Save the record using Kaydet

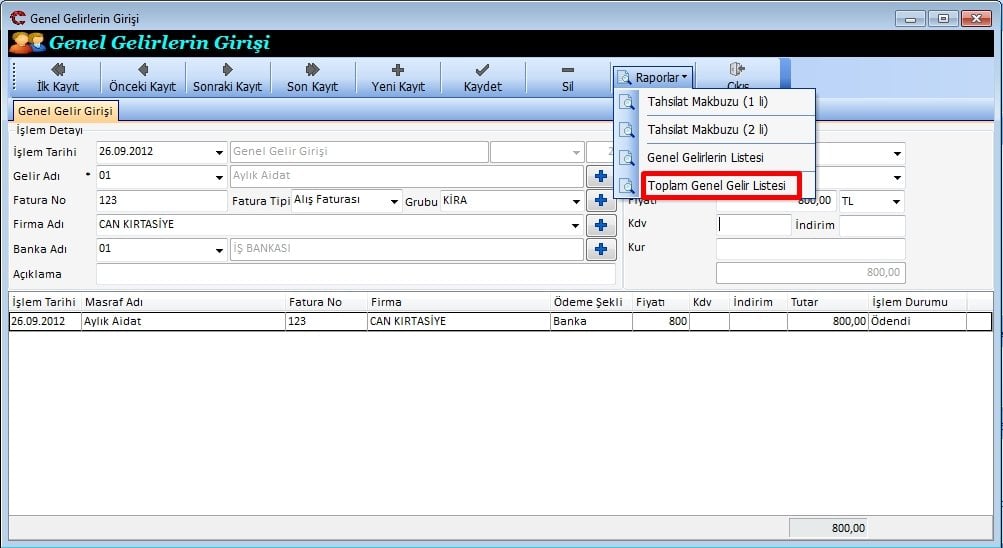coord(482,77)
